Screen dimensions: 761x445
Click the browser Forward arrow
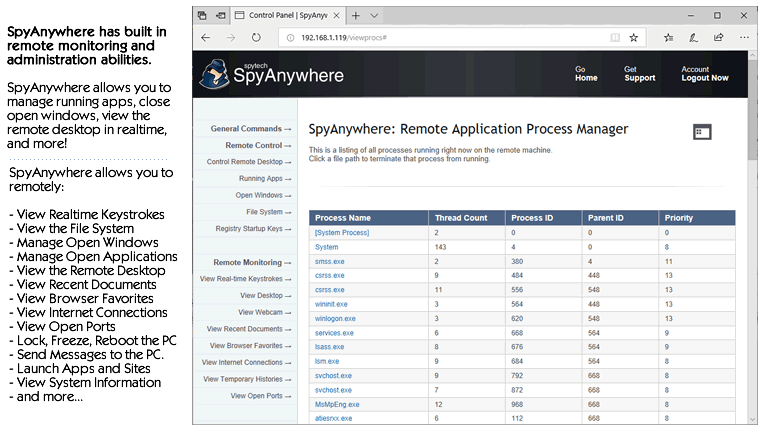[231, 37]
